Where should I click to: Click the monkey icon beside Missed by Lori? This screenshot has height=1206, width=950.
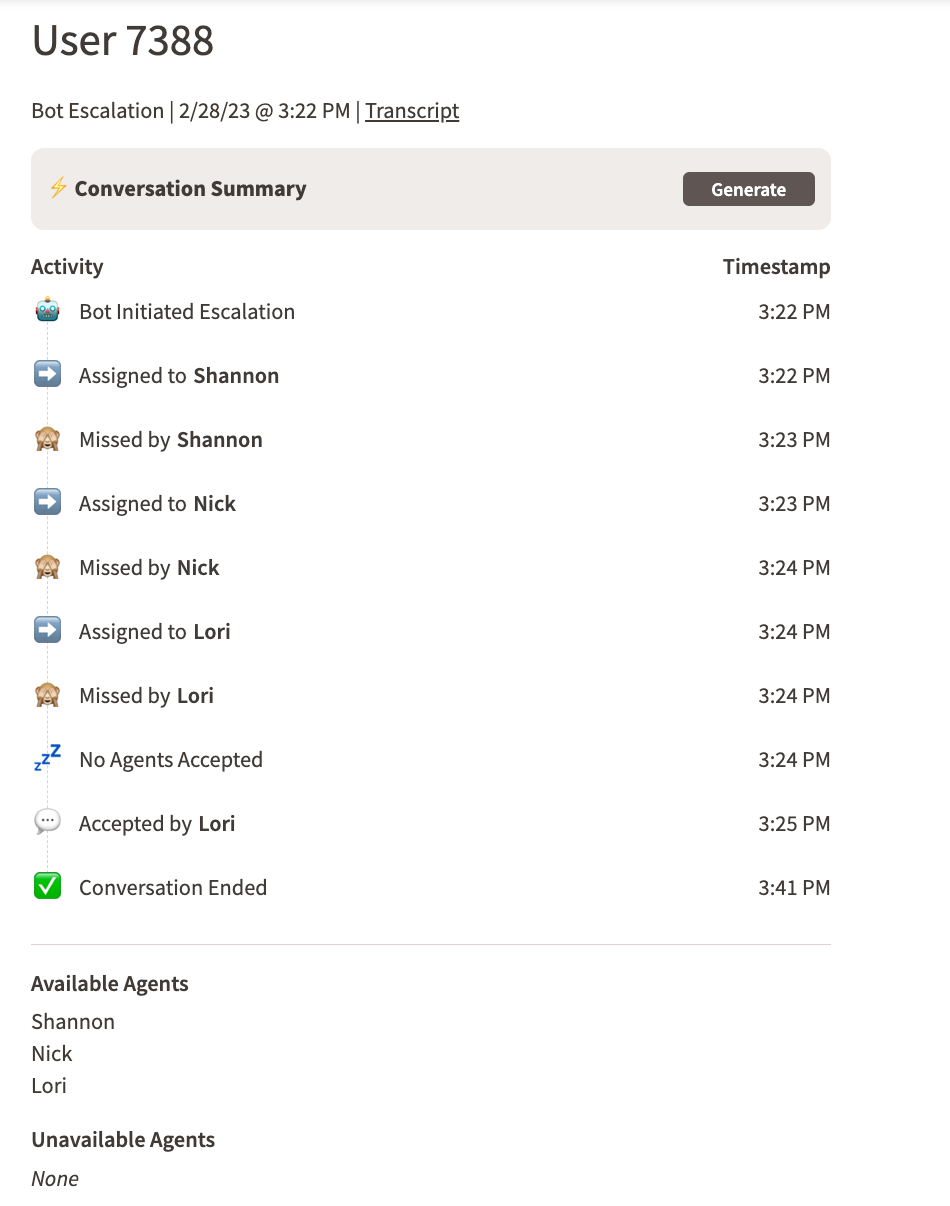point(47,696)
